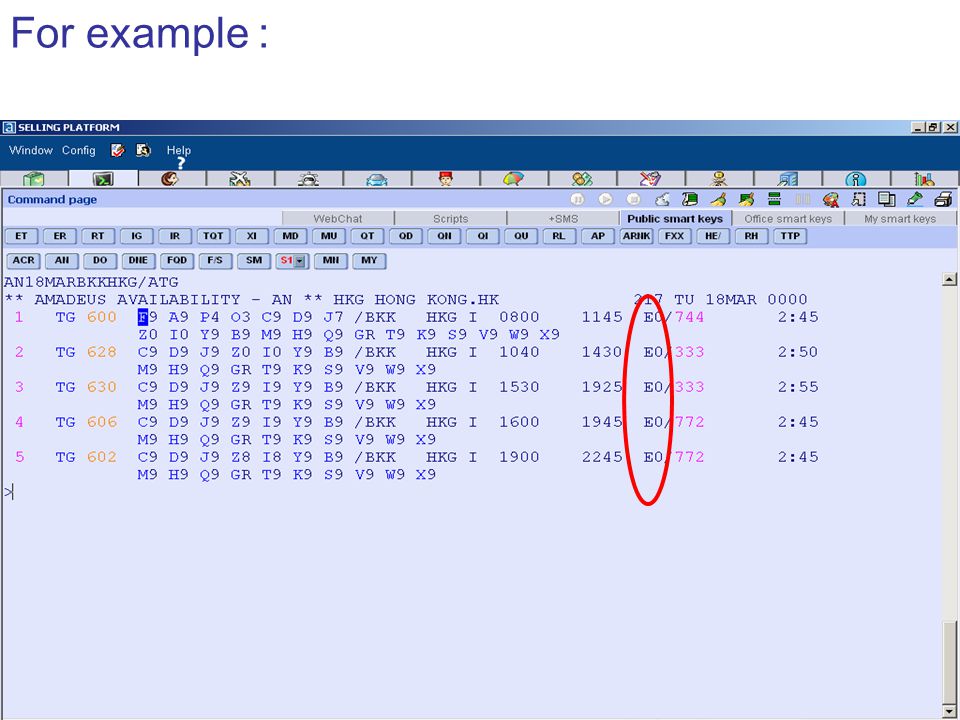Screen dimensions: 960x720
Task: Click the vertical scrollbar thumb
Action: (950, 662)
